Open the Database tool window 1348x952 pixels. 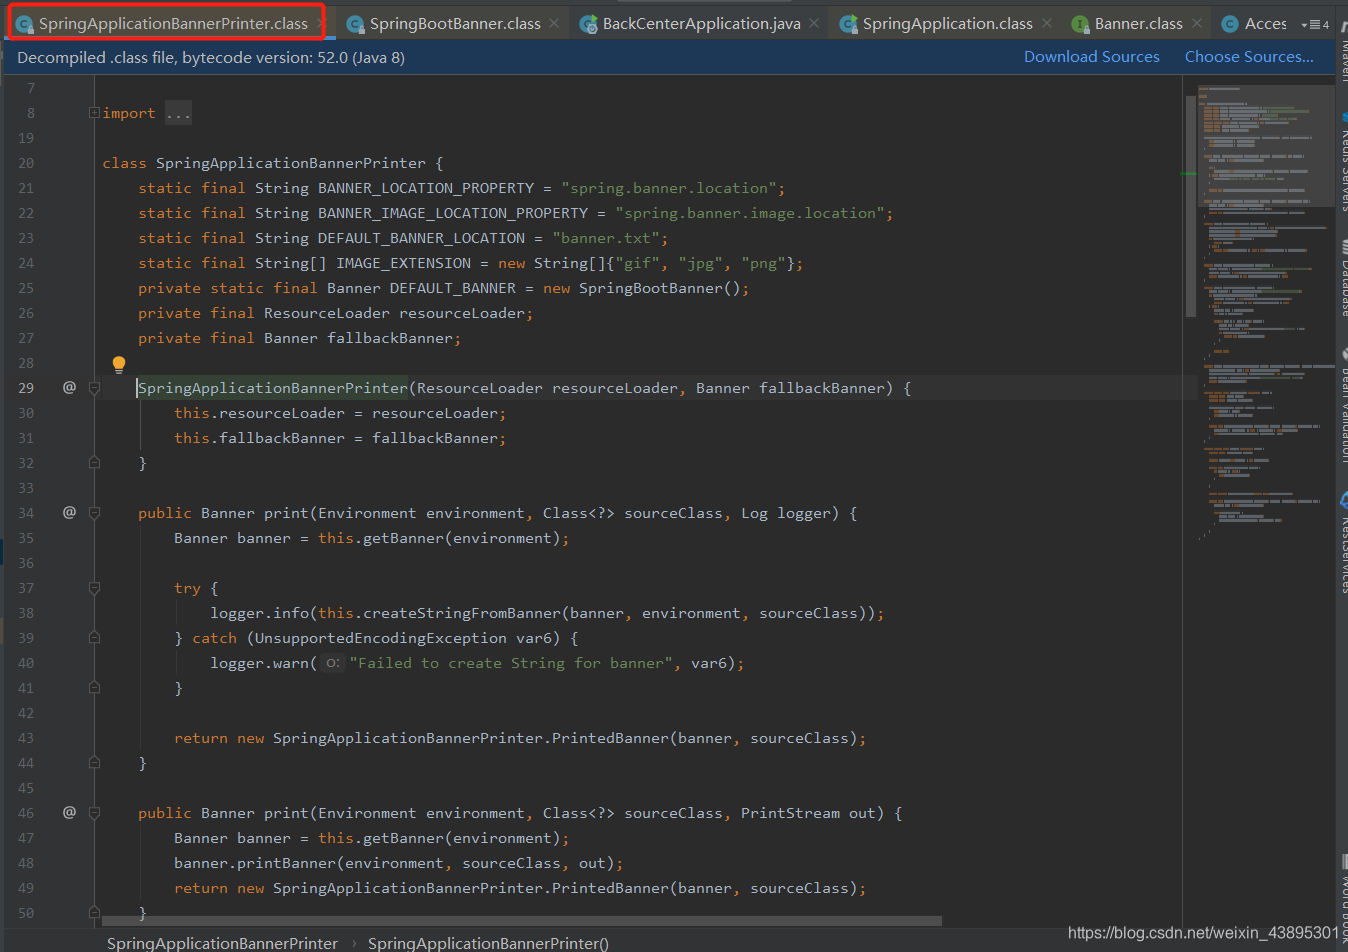(1343, 280)
